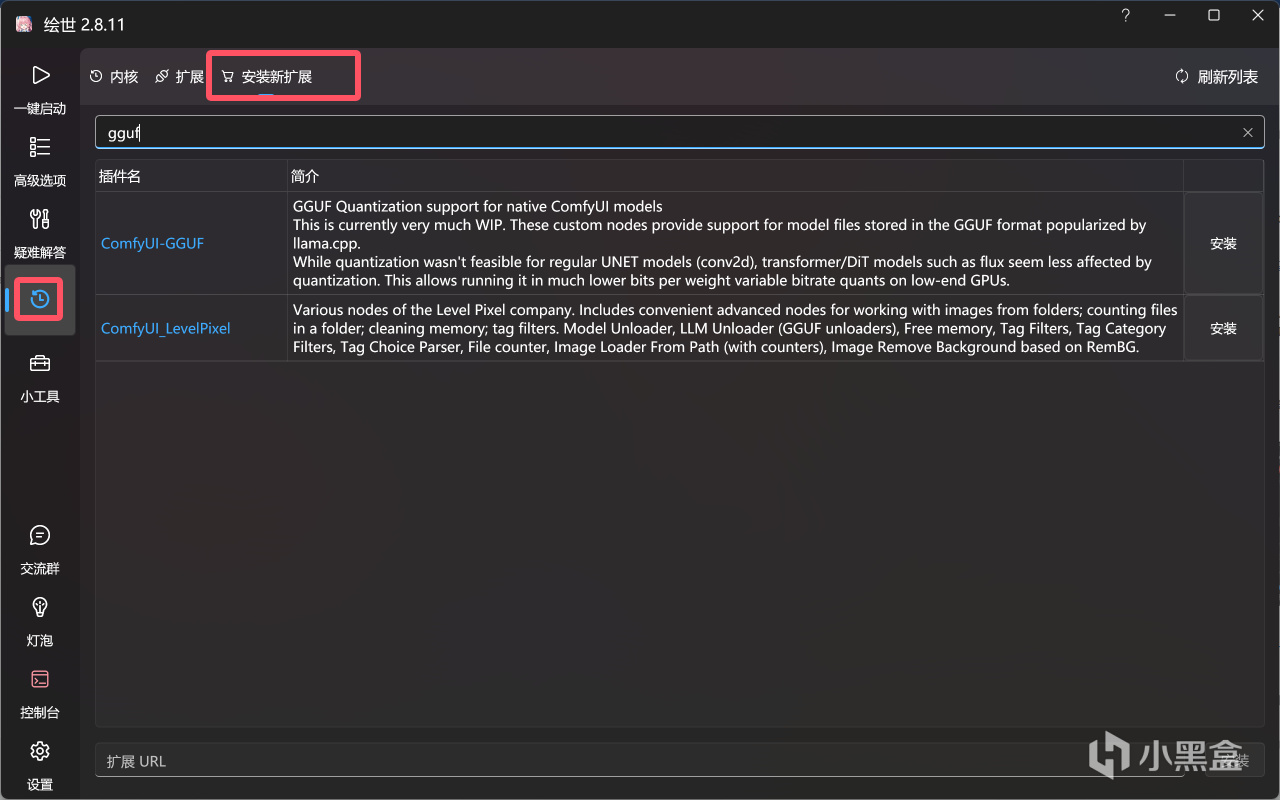Open 疑难解答 troubleshooting section
The width and height of the screenshot is (1280, 800).
click(x=40, y=232)
